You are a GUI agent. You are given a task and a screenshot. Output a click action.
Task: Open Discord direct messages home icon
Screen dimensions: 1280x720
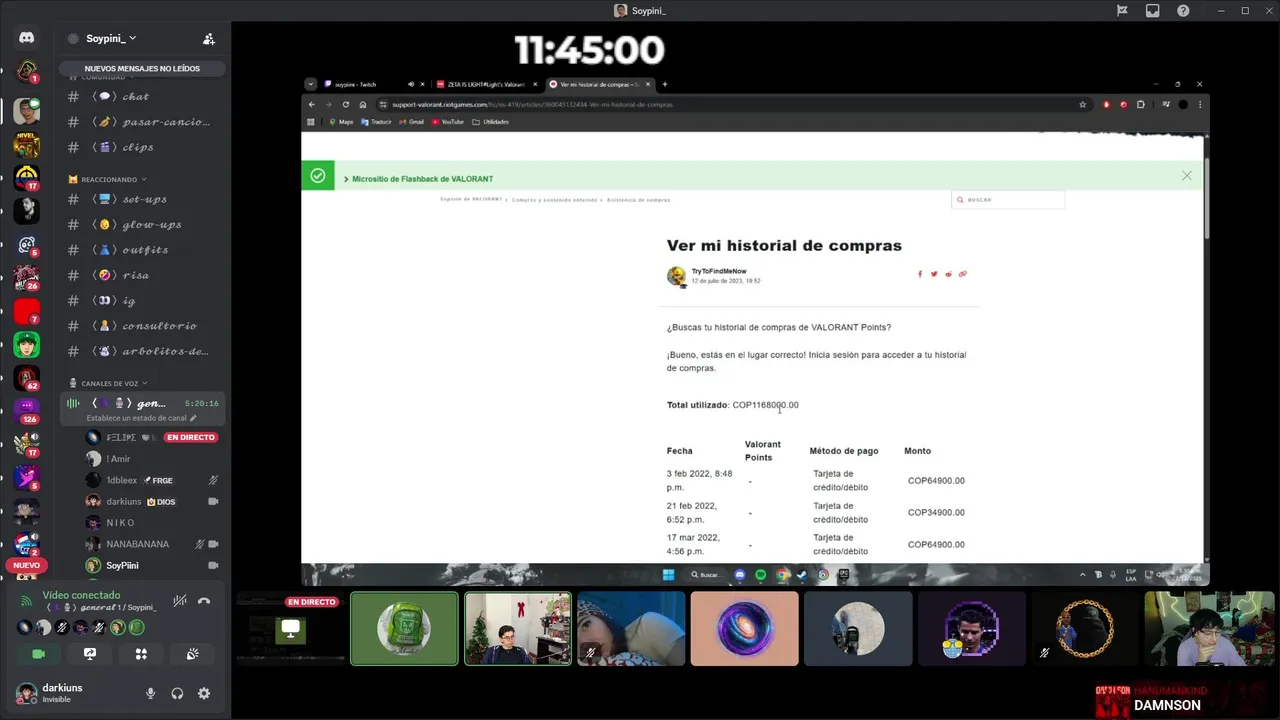(27, 37)
